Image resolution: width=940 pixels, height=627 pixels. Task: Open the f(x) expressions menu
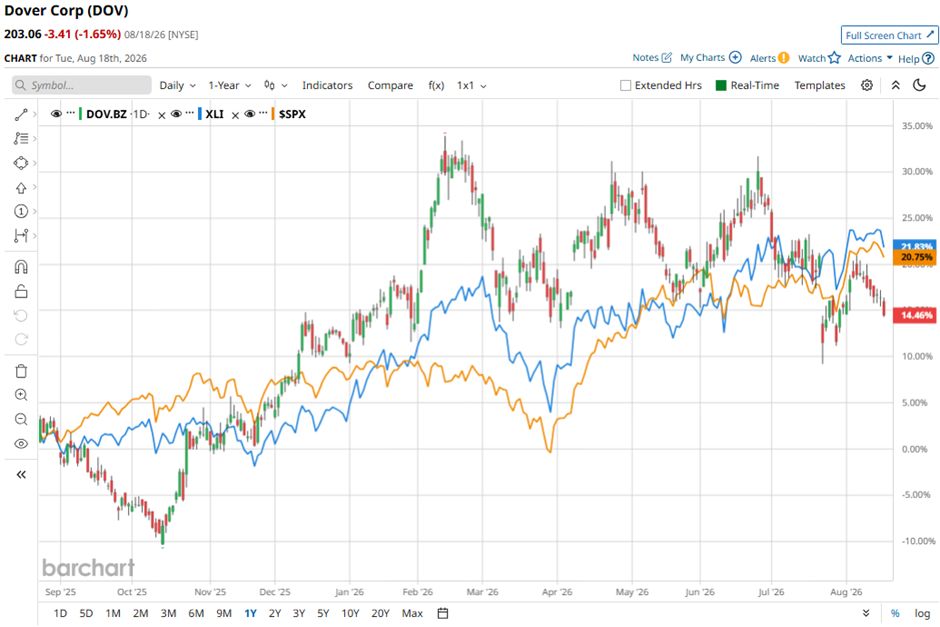pos(436,85)
